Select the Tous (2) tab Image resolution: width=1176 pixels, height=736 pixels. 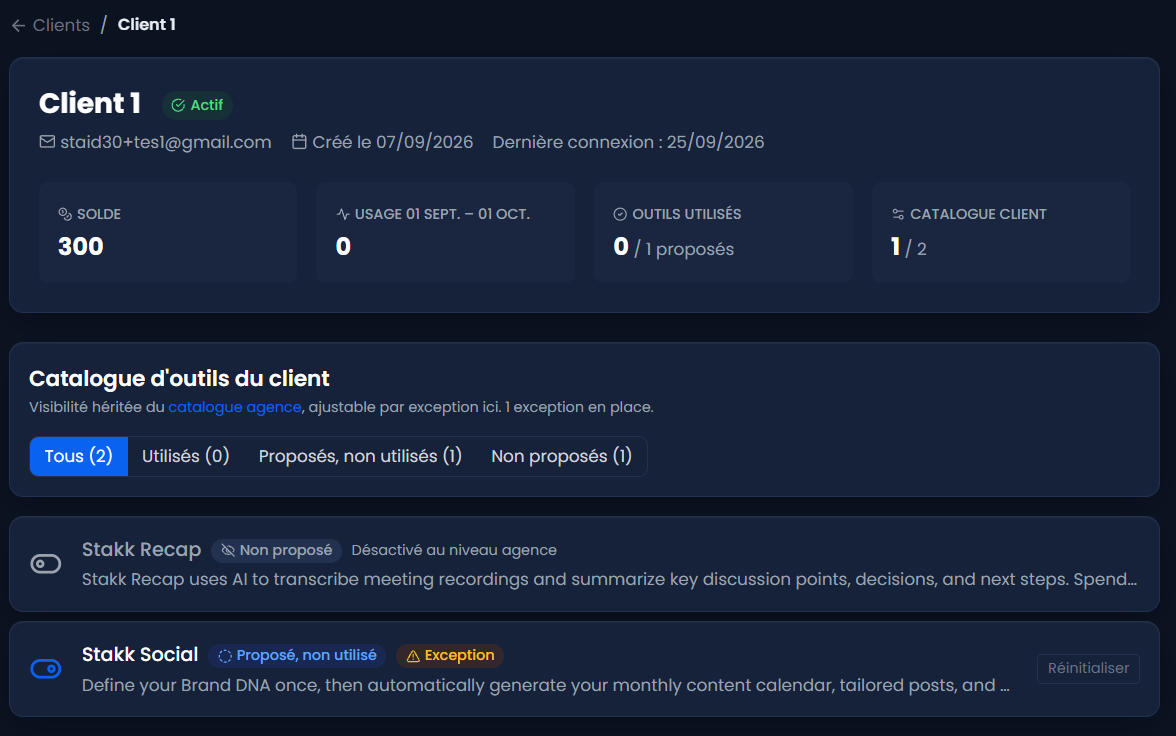[x=79, y=456]
